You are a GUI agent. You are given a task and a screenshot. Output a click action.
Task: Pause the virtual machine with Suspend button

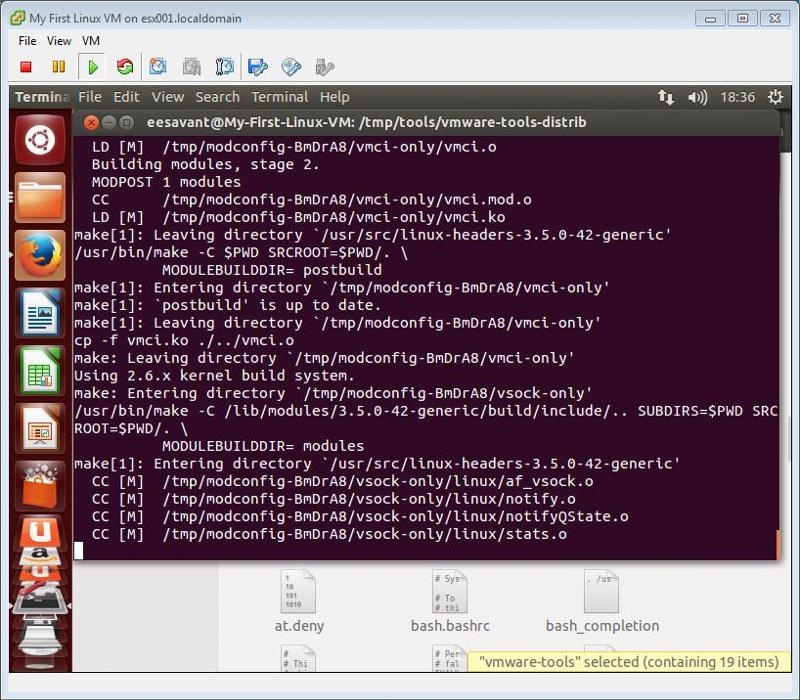click(x=59, y=67)
